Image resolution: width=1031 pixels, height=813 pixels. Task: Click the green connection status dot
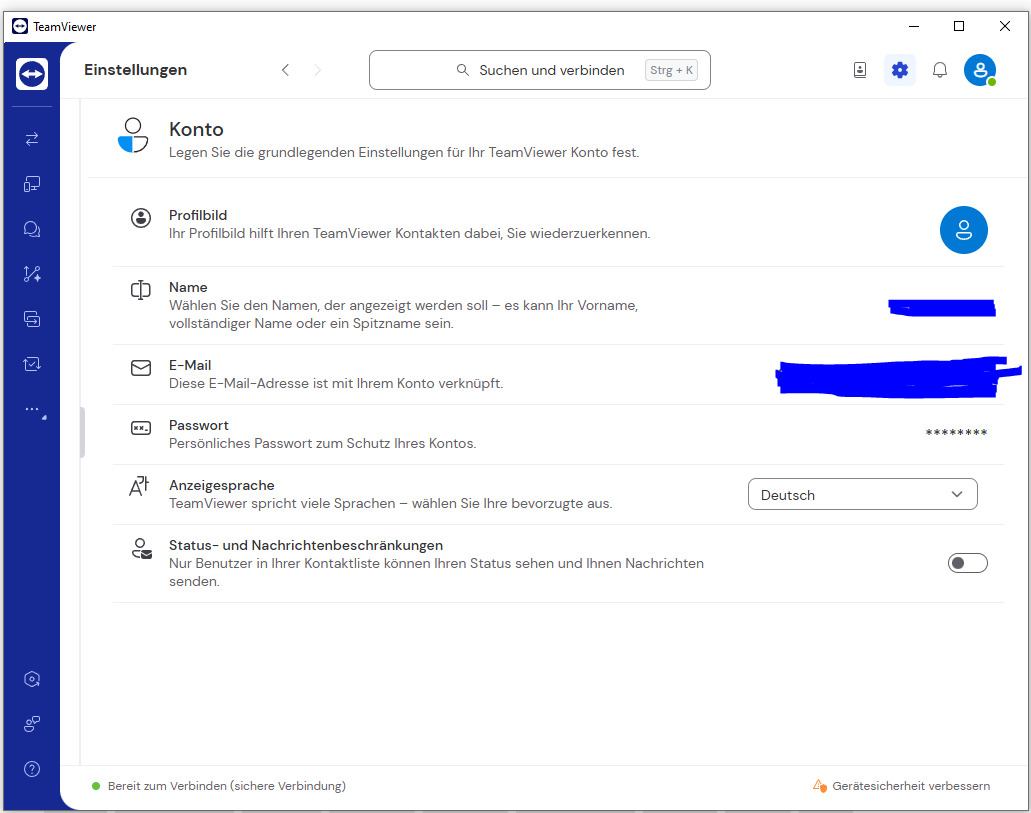pos(96,786)
